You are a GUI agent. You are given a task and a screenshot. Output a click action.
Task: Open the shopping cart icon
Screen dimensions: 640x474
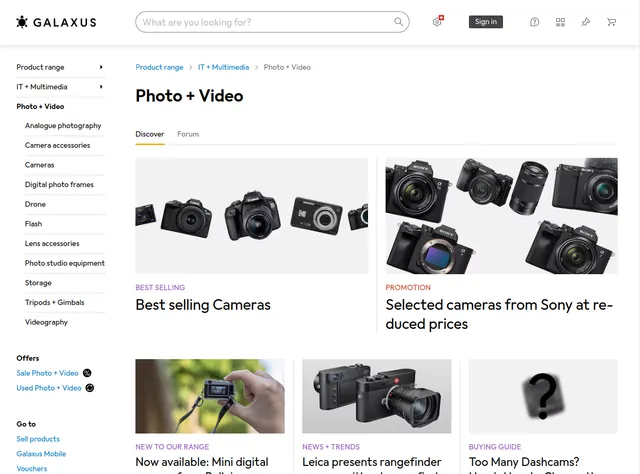pyautogui.click(x=611, y=22)
